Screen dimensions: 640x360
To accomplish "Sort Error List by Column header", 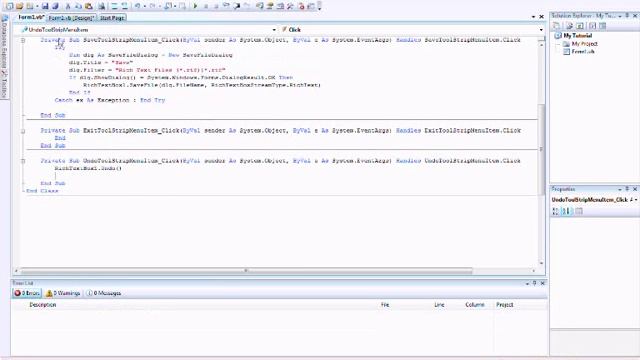I will point(475,305).
